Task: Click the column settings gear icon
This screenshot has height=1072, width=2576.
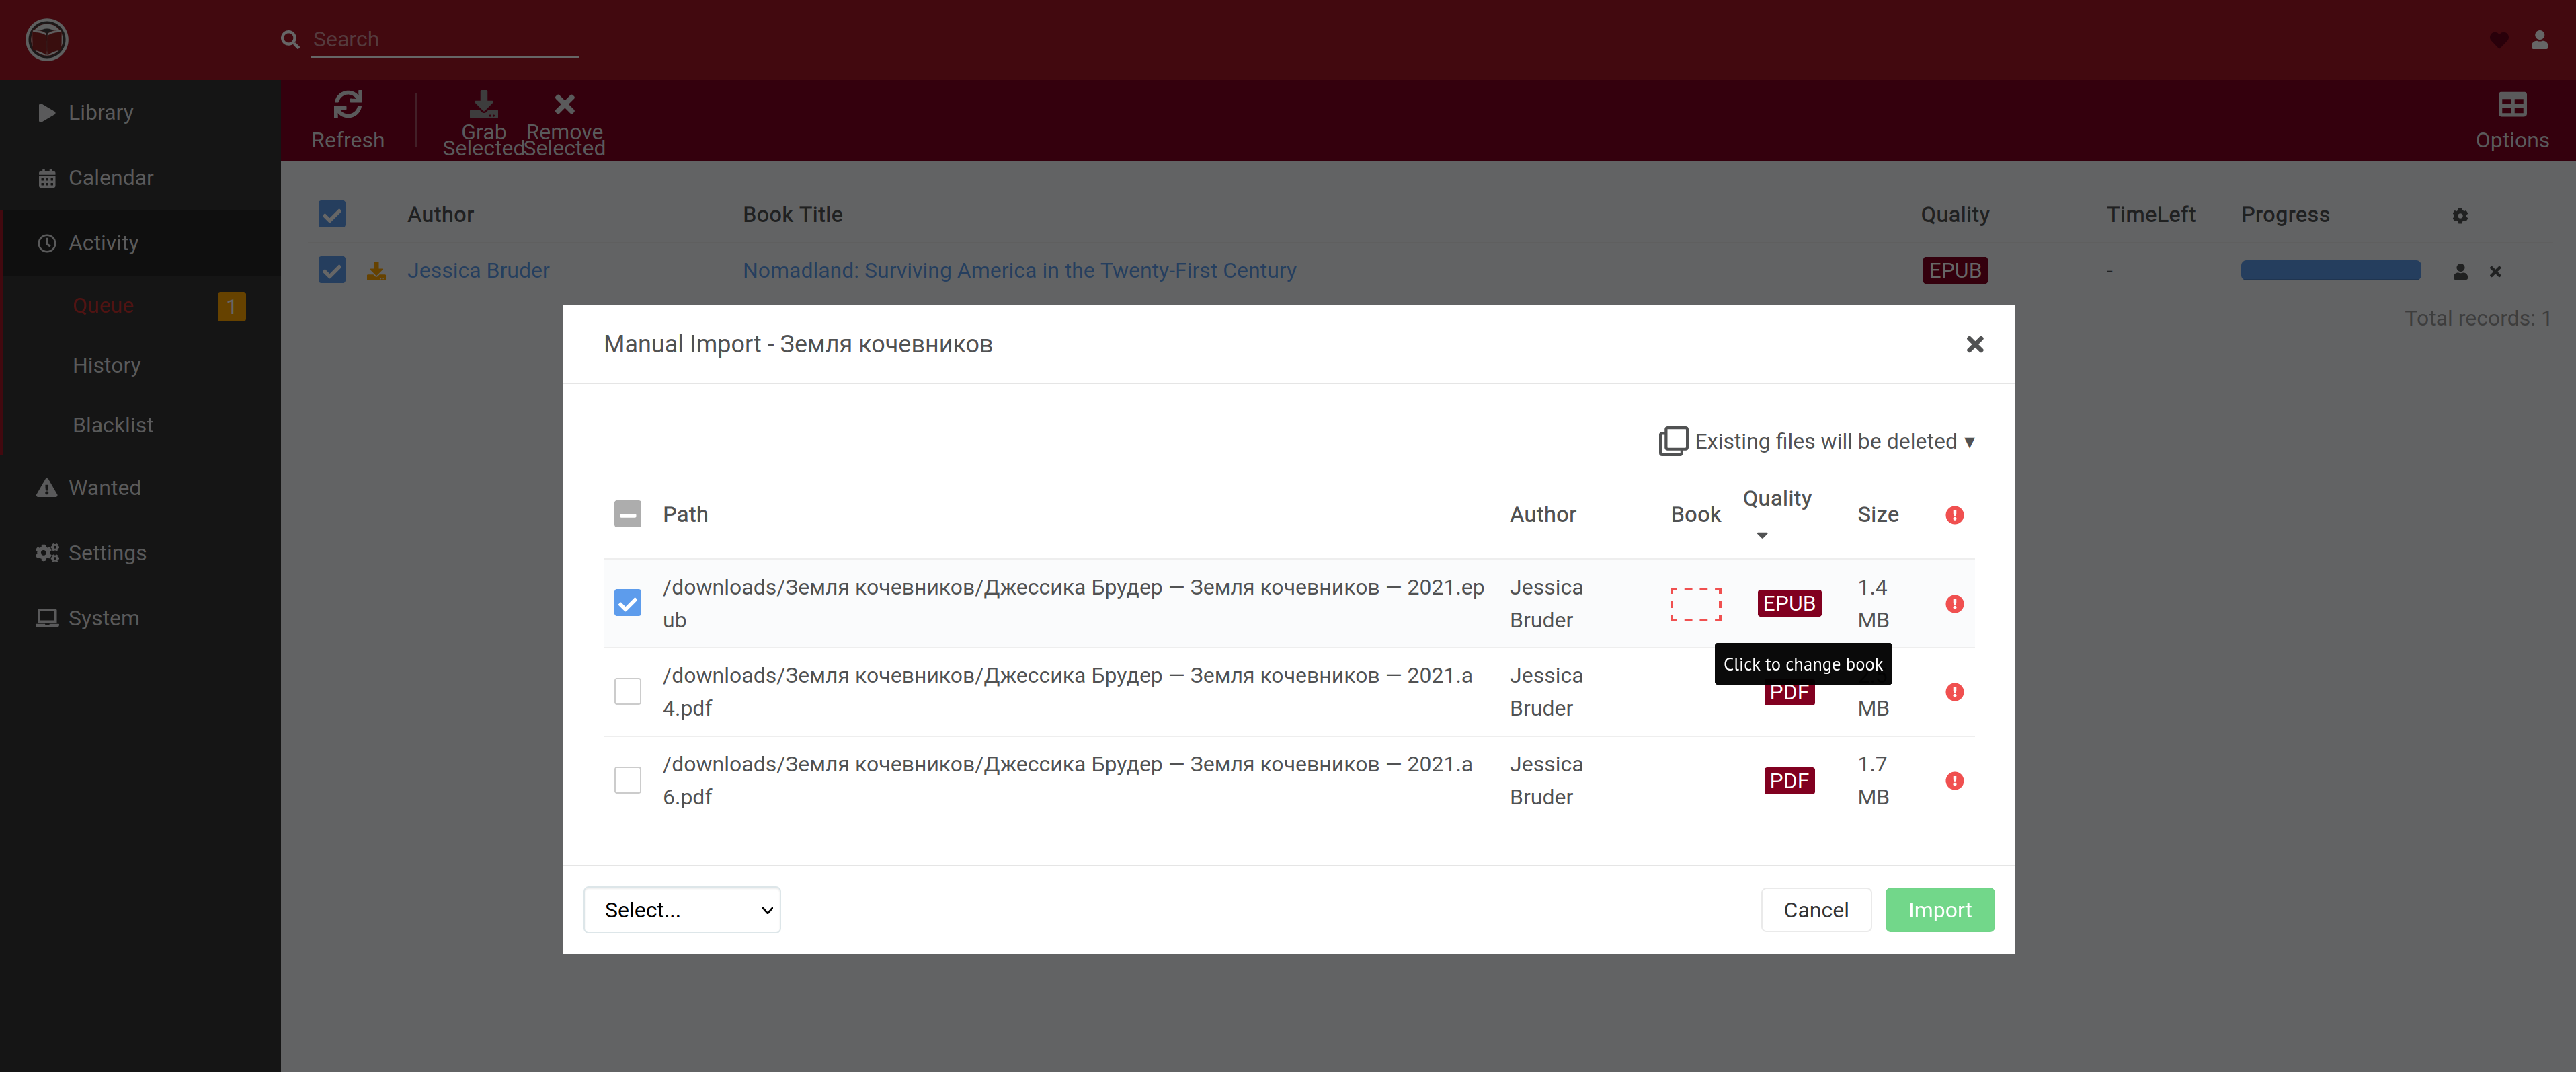Action: click(x=2459, y=216)
